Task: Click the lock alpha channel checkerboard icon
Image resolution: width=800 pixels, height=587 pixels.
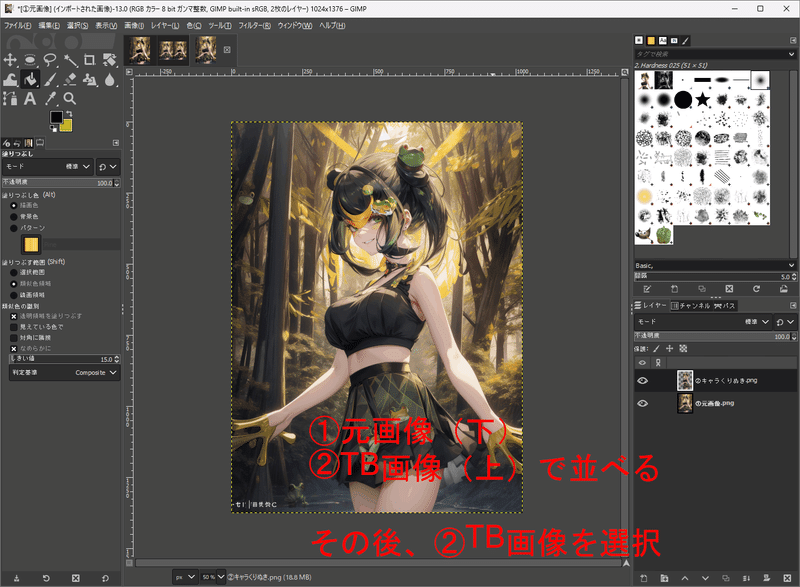Action: 683,349
